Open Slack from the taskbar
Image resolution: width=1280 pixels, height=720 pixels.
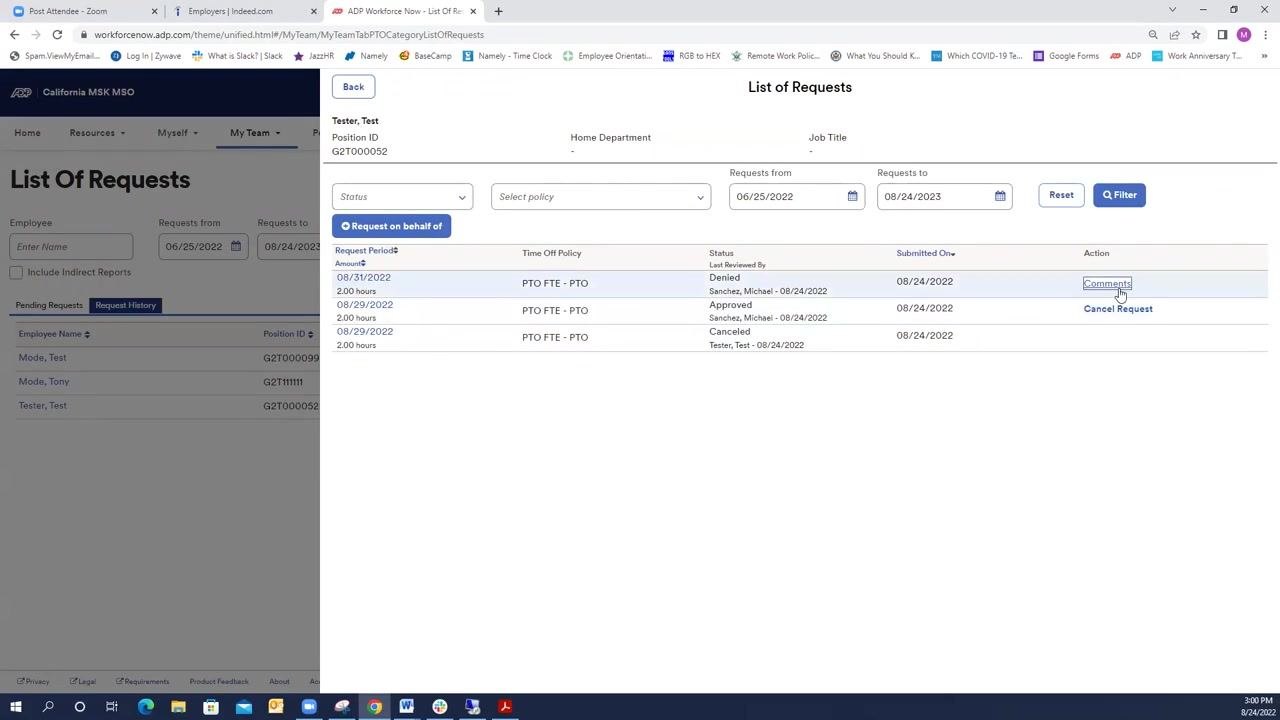[440, 707]
